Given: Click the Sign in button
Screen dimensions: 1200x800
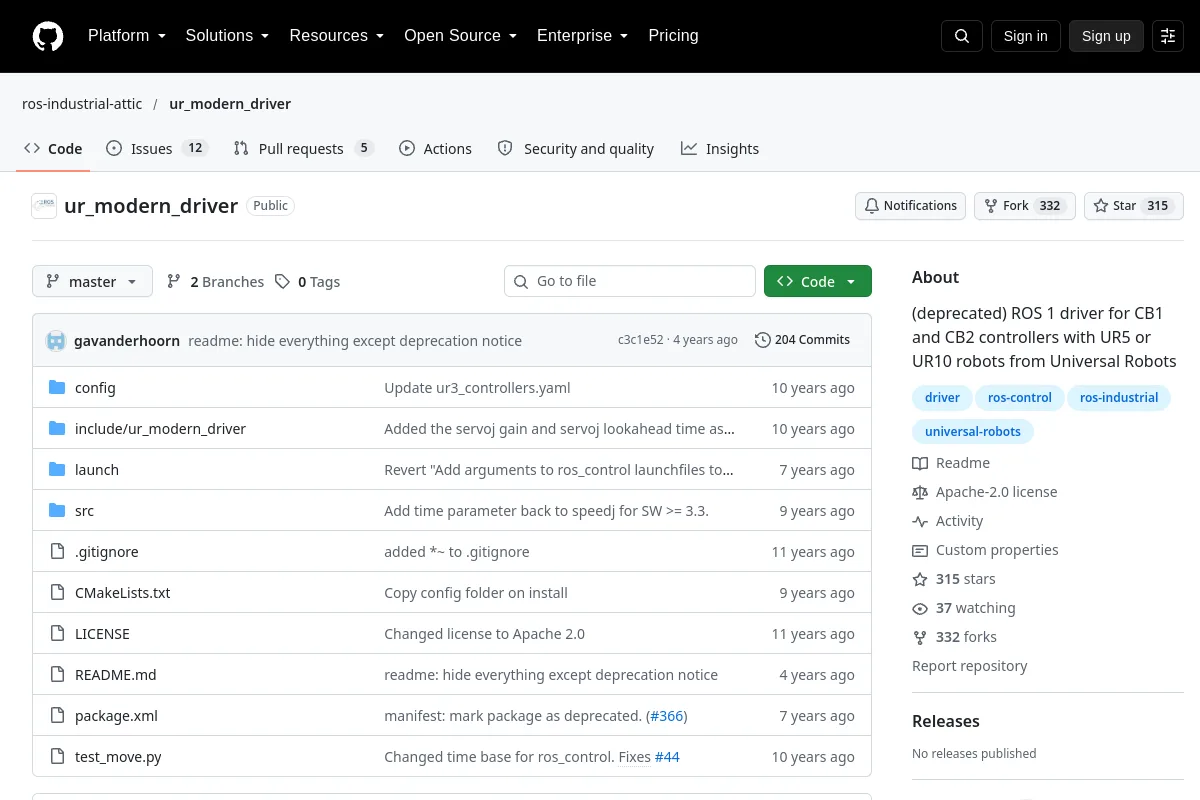Looking at the screenshot, I should (x=1025, y=36).
